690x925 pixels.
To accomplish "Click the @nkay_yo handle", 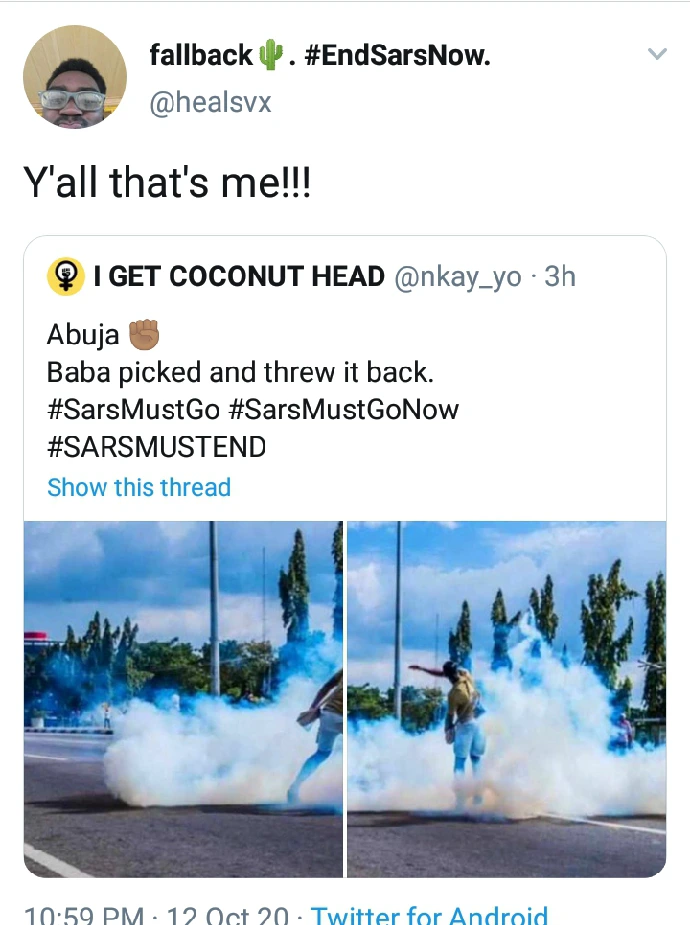I will (459, 277).
